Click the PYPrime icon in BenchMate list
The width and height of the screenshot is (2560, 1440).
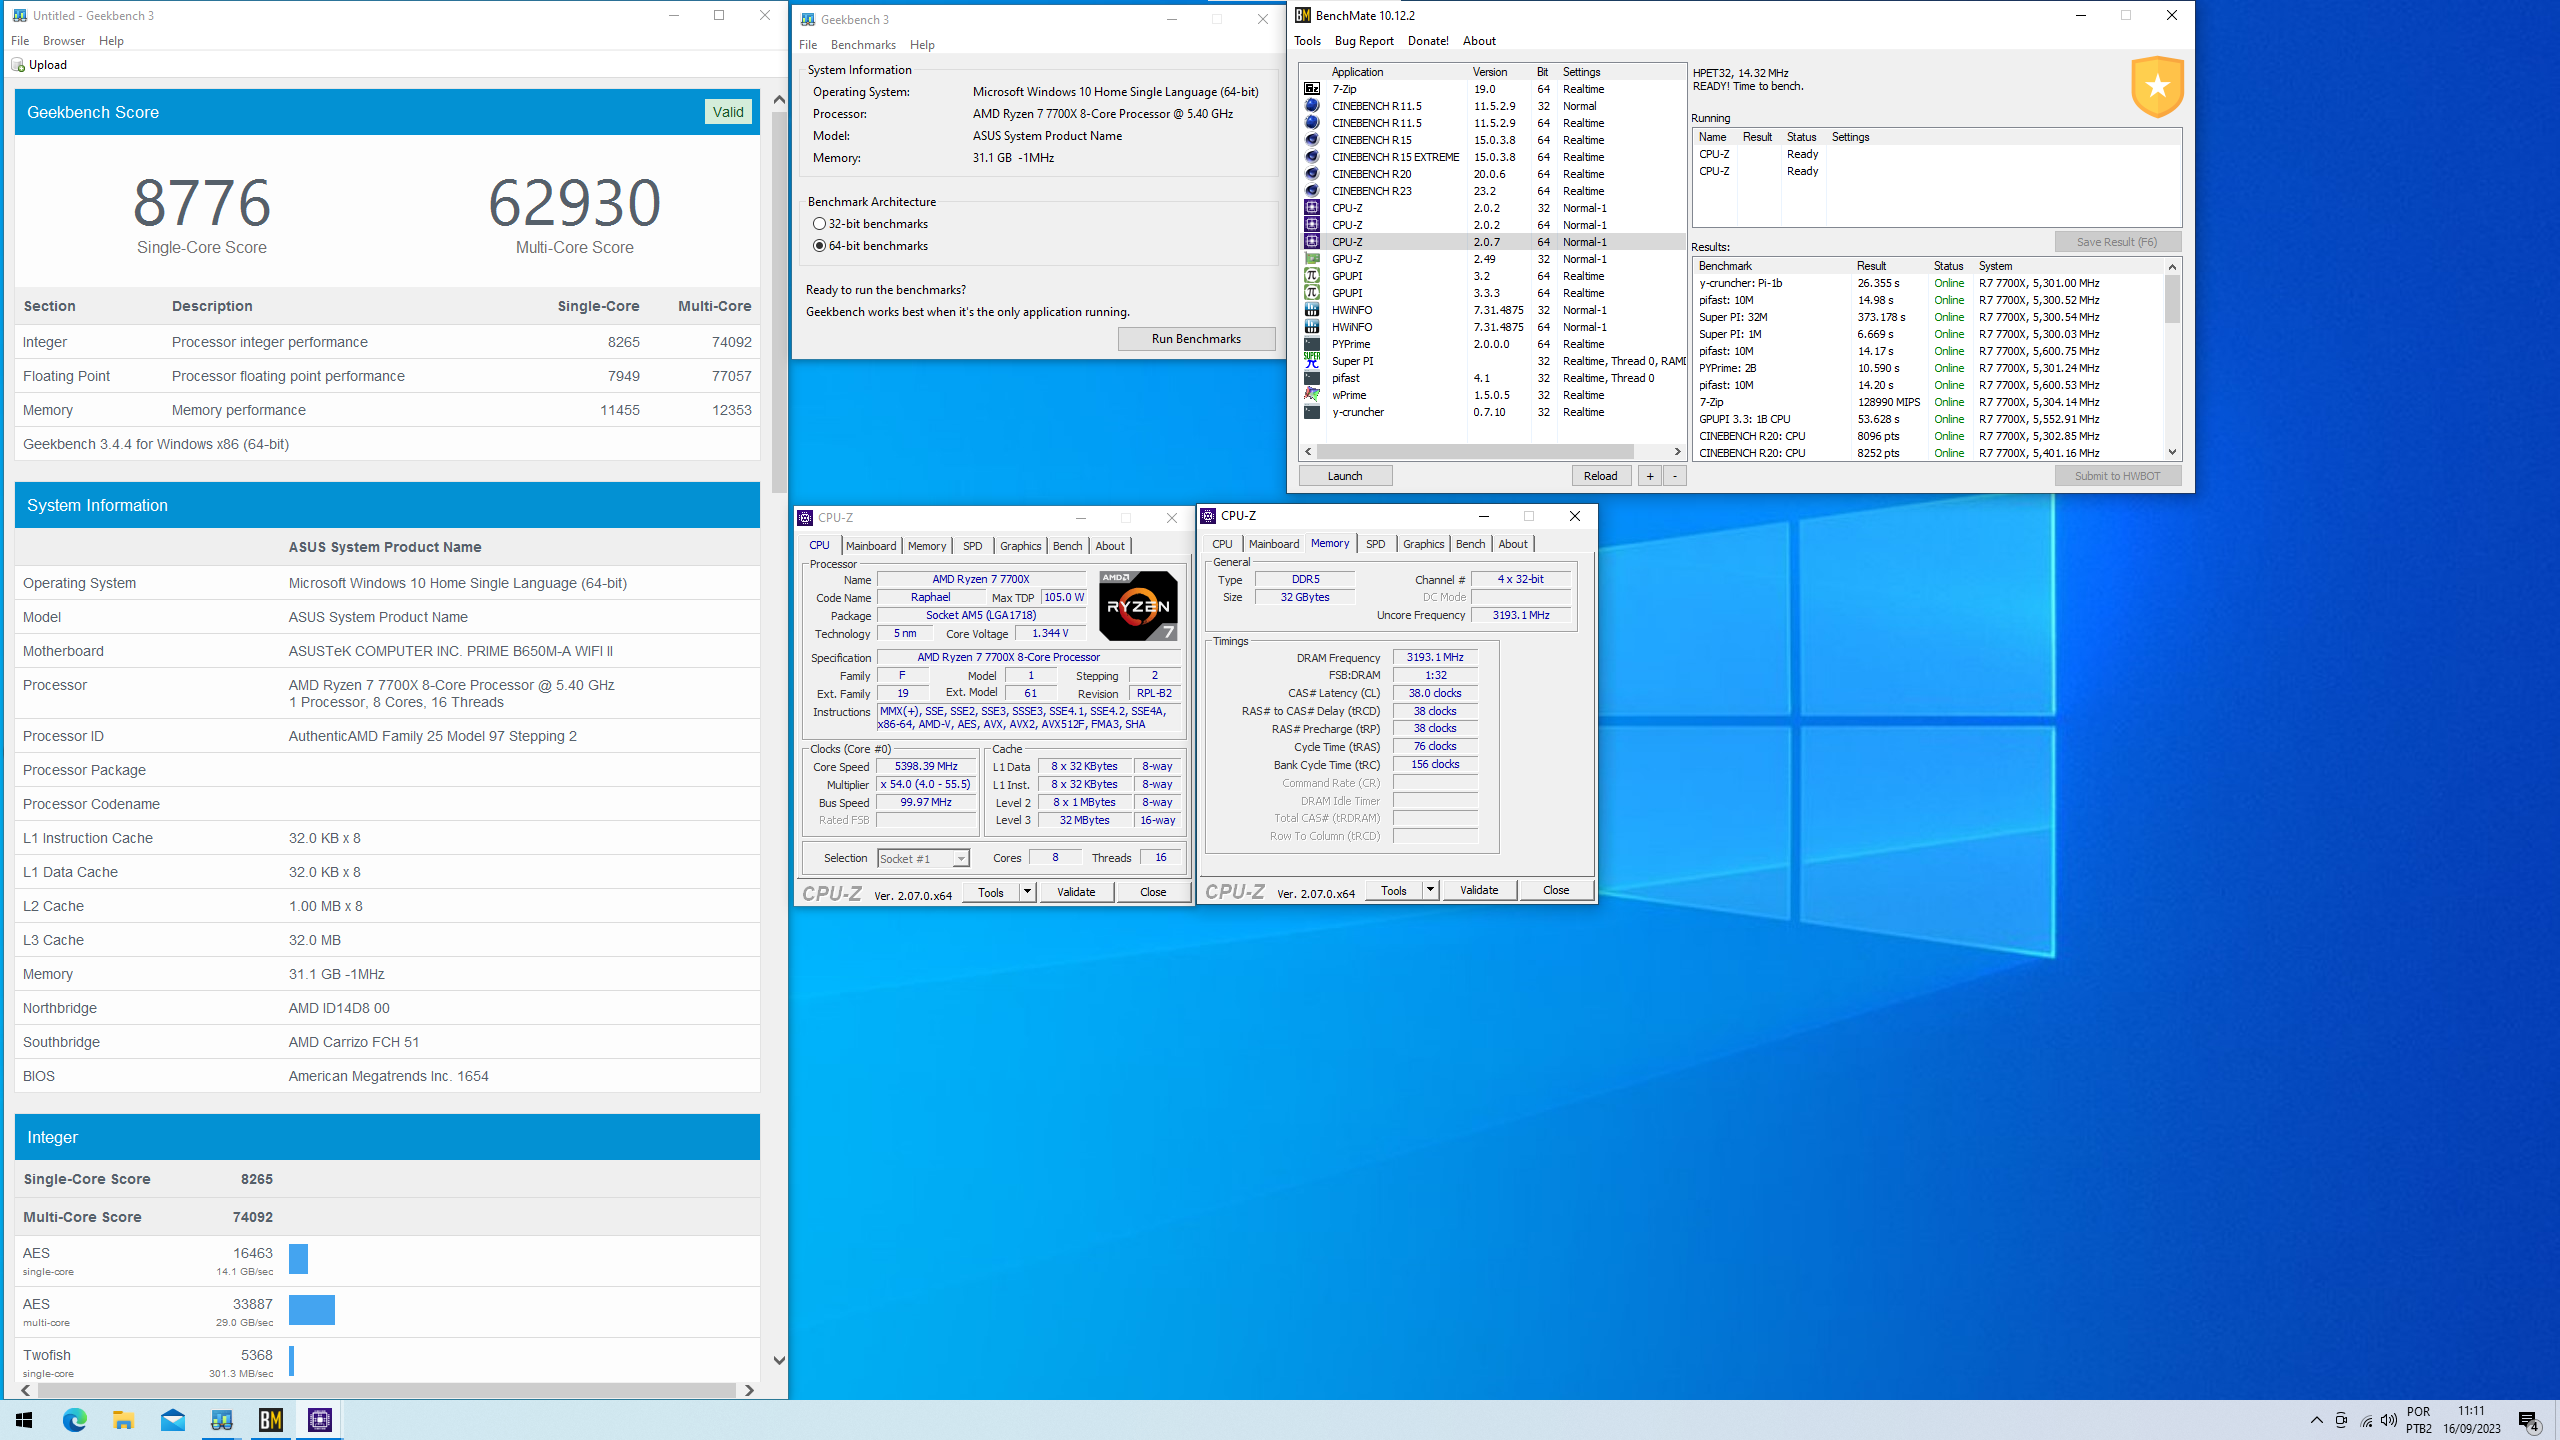pos(1312,344)
